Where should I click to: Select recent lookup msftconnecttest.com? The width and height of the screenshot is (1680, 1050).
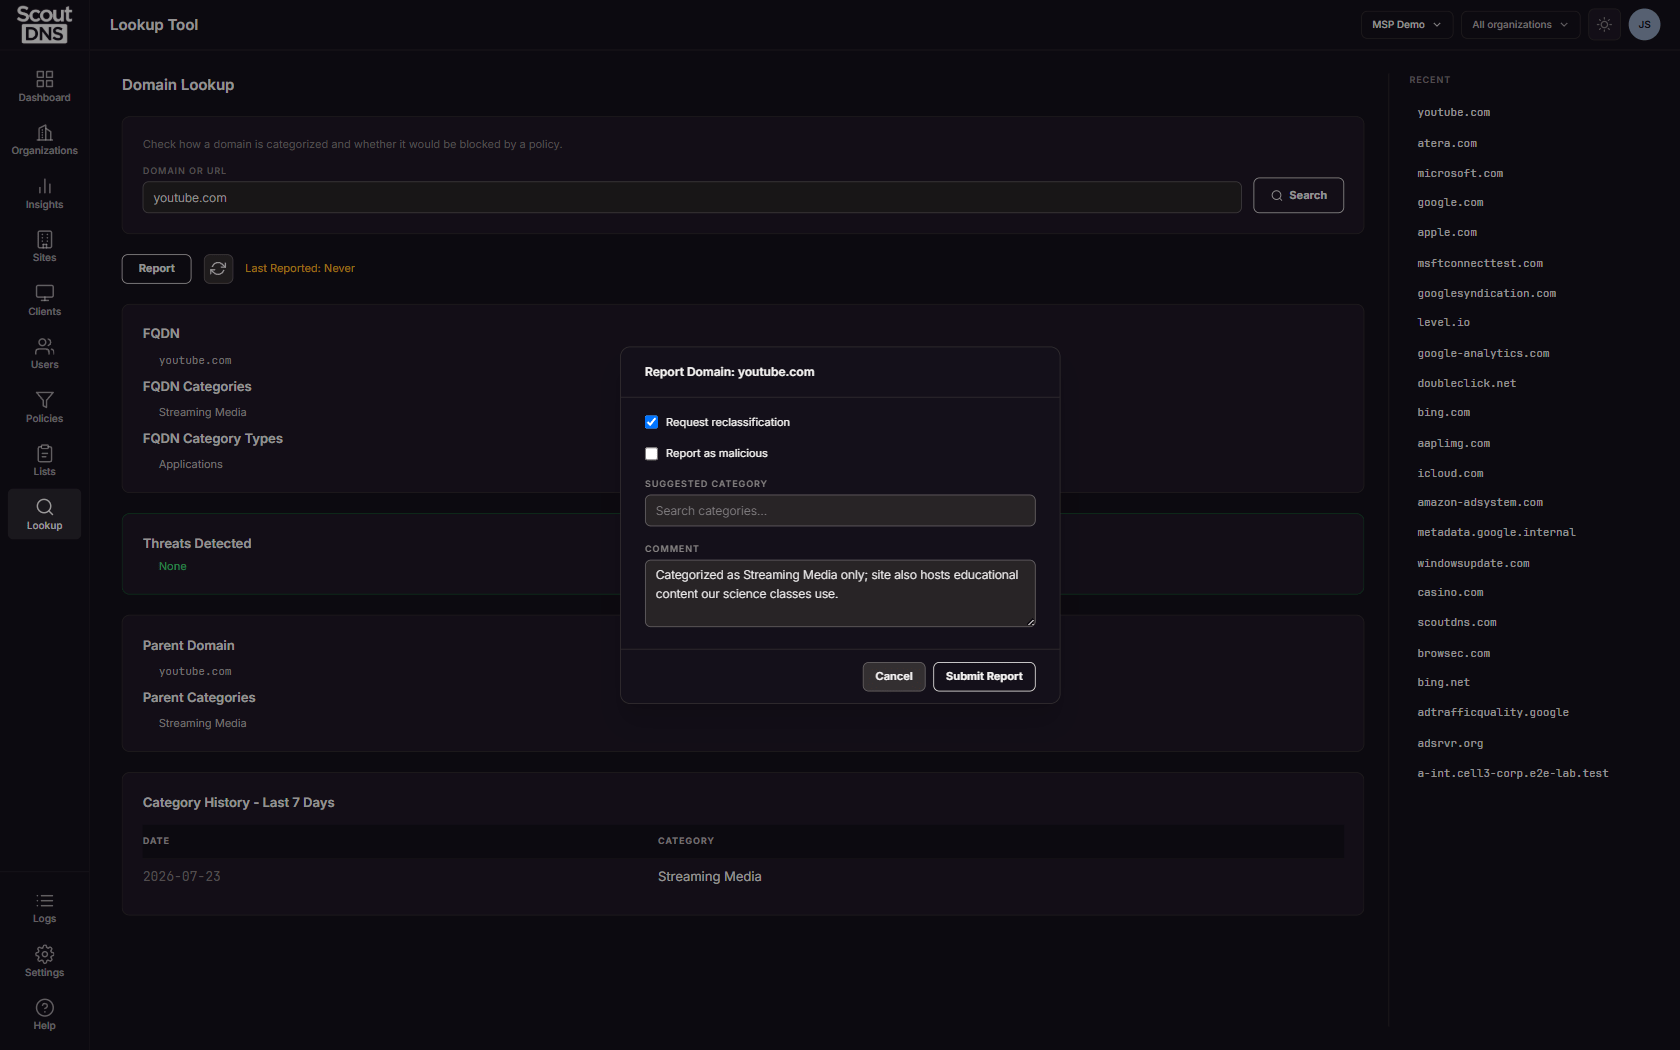(x=1479, y=264)
